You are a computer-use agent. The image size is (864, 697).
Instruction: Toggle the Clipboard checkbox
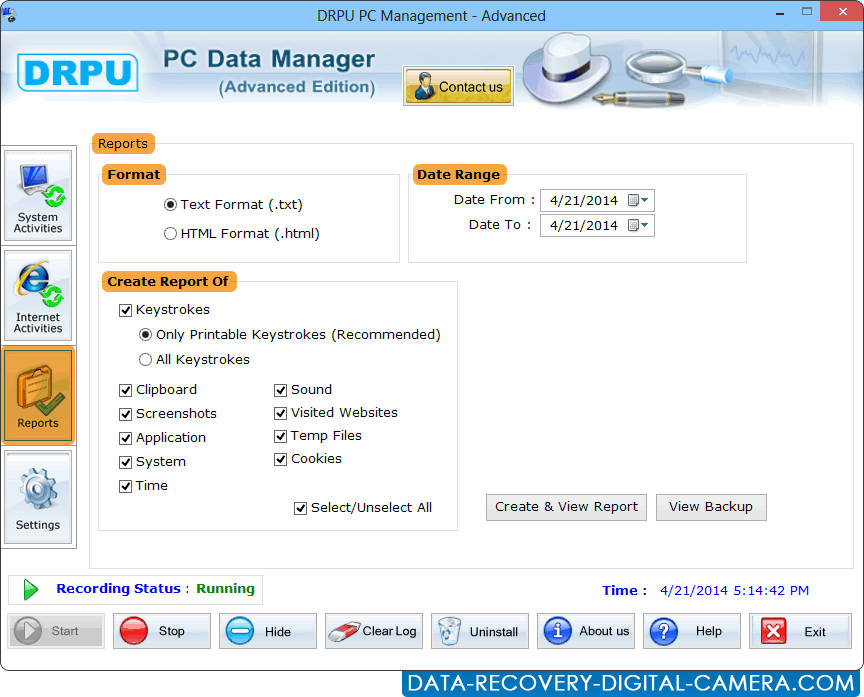coord(126,390)
